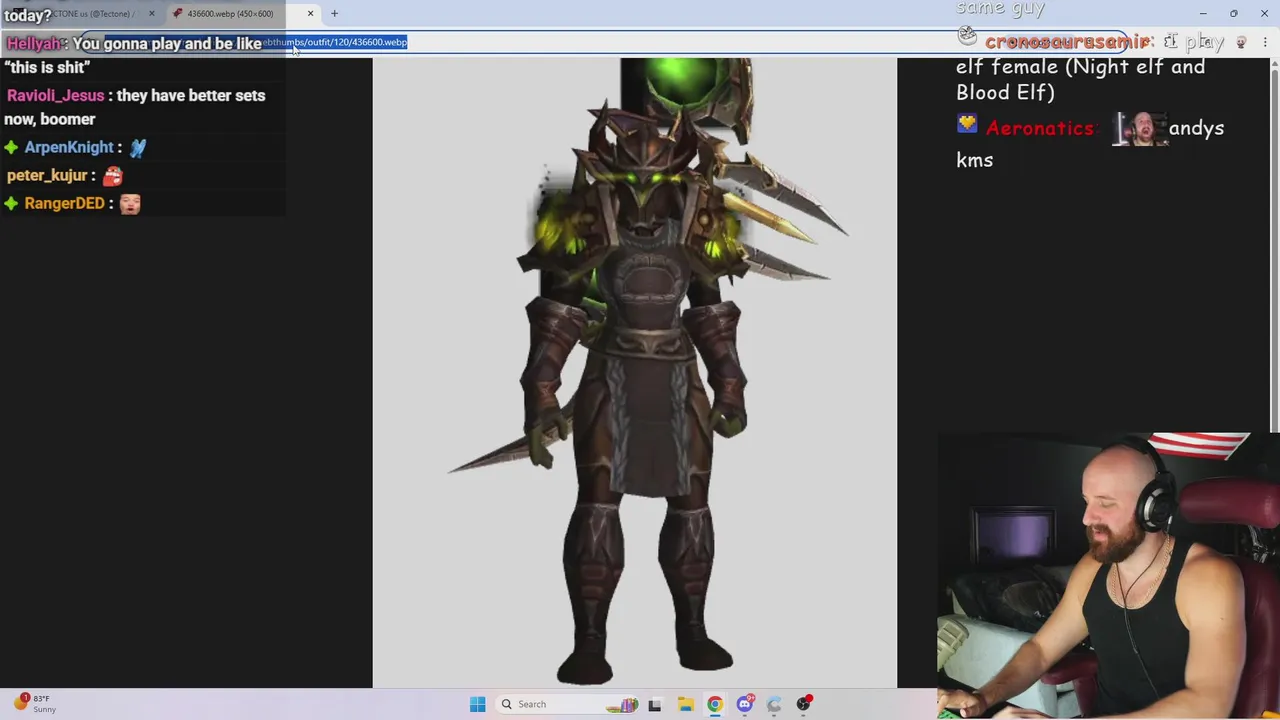Click the username peter_kujur in chat
1280x720 pixels.
(x=47, y=175)
